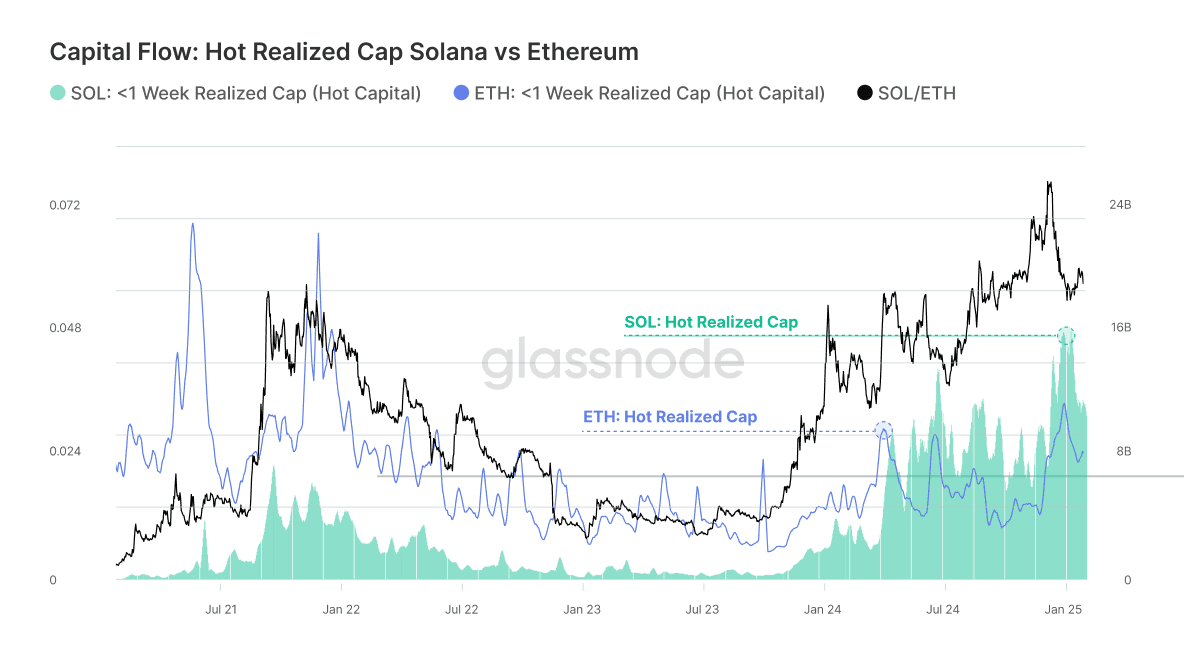Click the 'Jan 23' x-axis label

click(x=582, y=608)
